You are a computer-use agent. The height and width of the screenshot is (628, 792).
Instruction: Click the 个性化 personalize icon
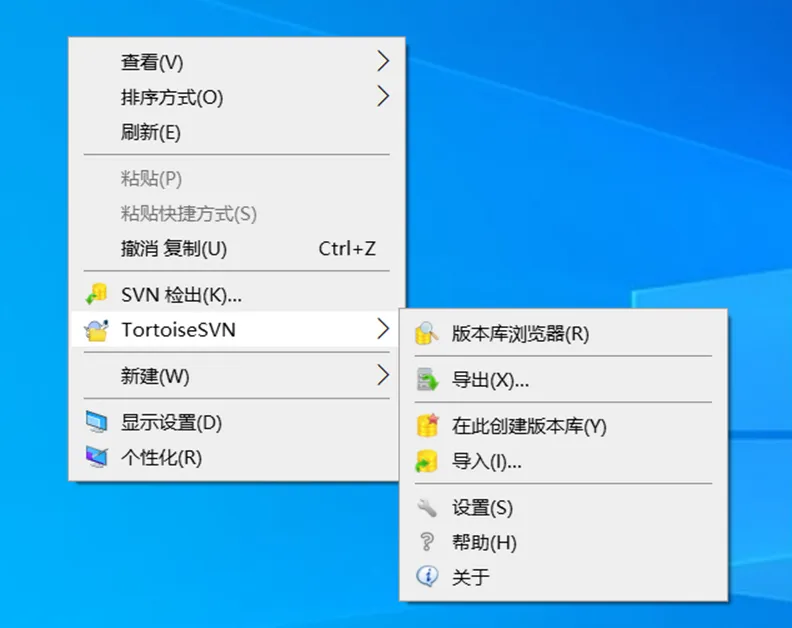pos(96,457)
